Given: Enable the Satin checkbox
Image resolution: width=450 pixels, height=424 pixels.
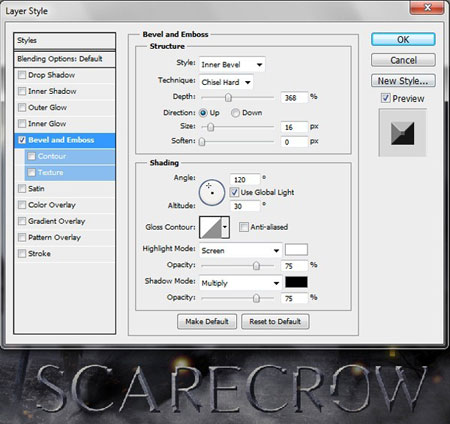Looking at the screenshot, I should tap(22, 189).
